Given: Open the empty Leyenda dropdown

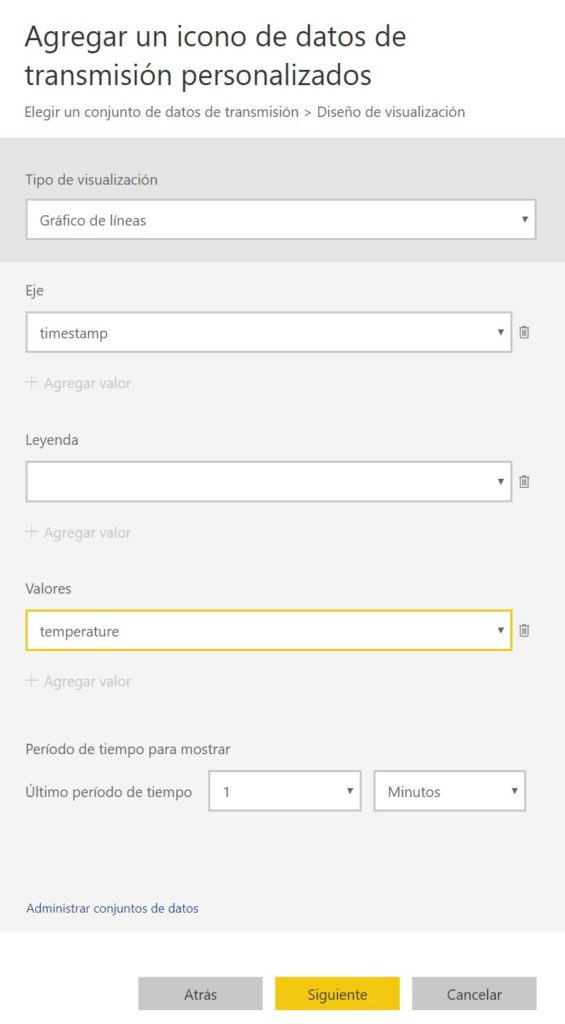Looking at the screenshot, I should pyautogui.click(x=268, y=481).
